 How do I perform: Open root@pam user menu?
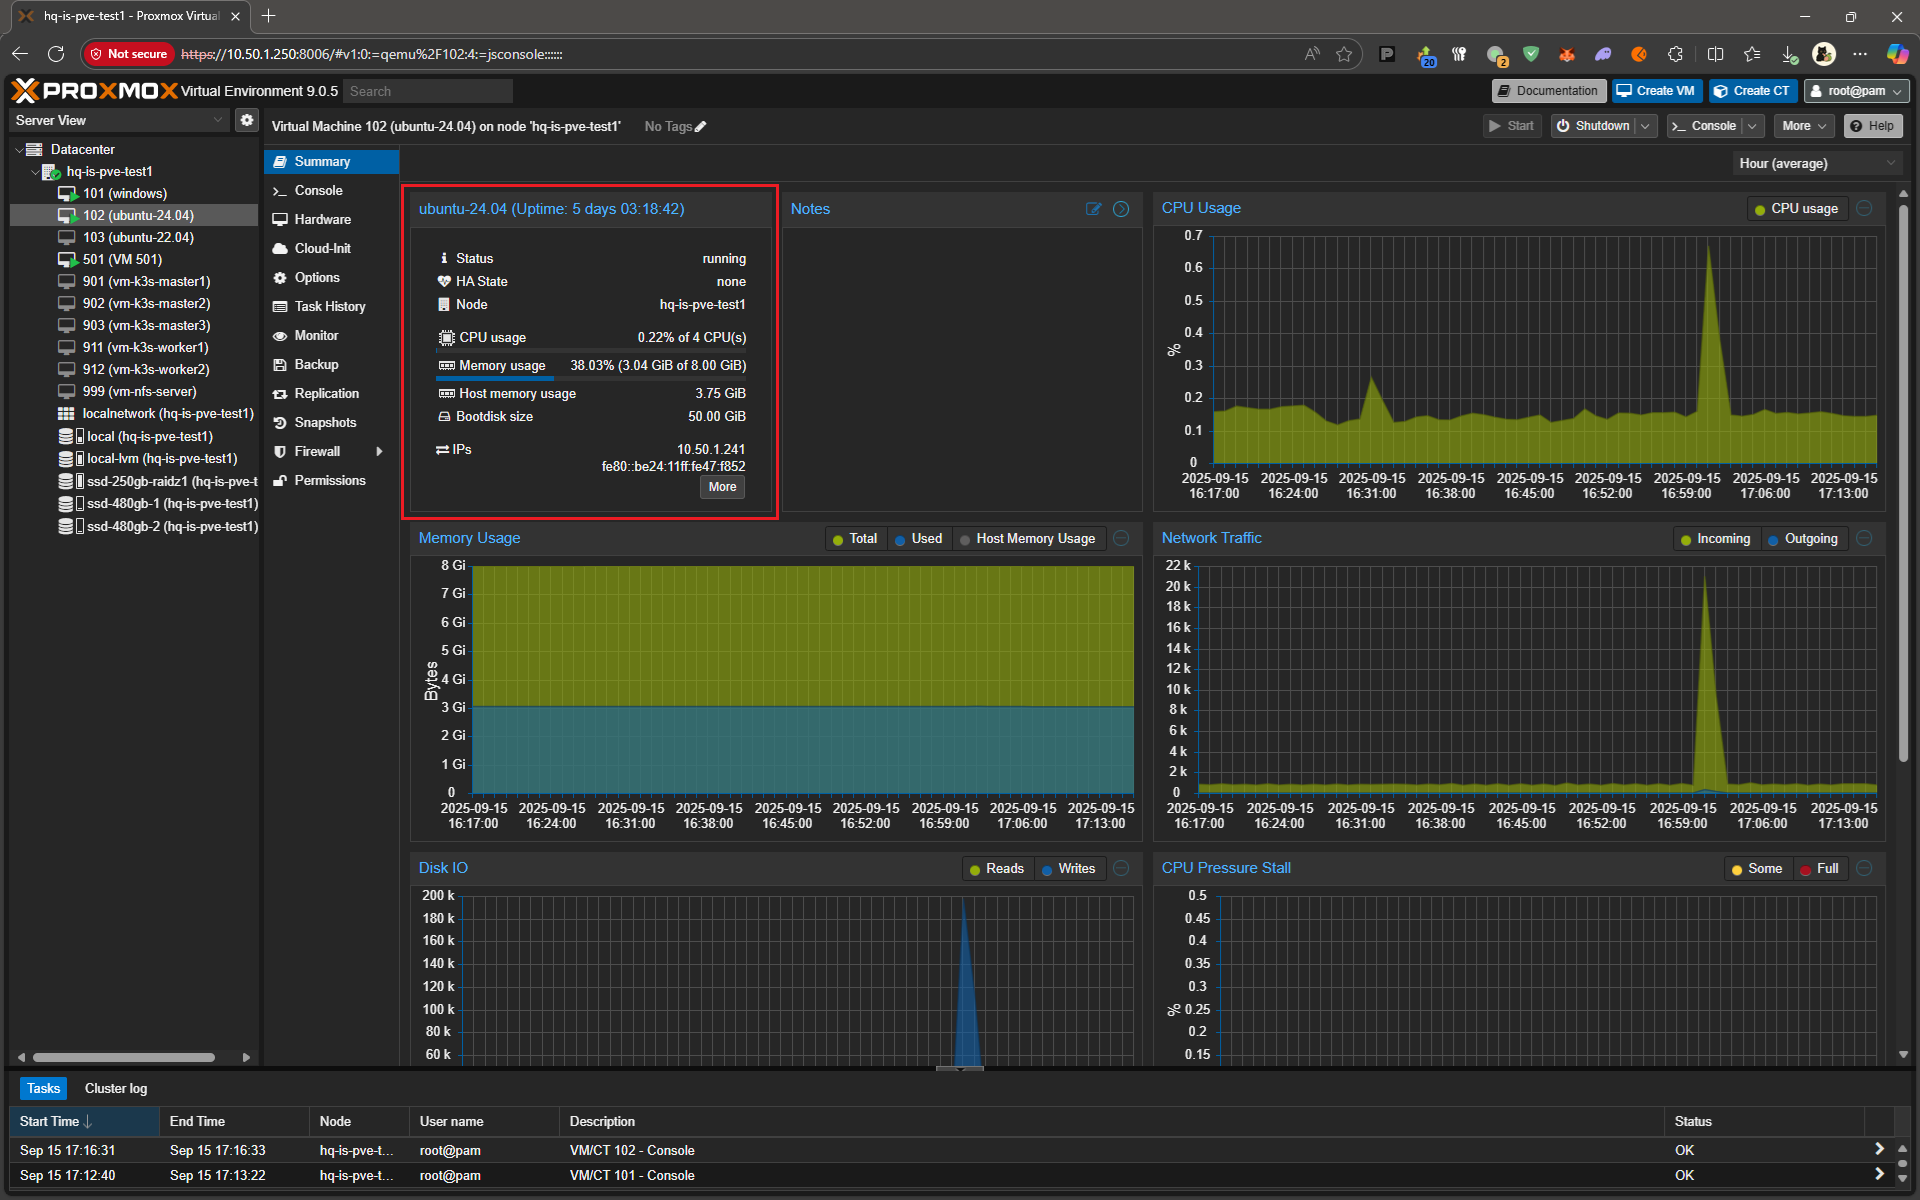(1857, 91)
